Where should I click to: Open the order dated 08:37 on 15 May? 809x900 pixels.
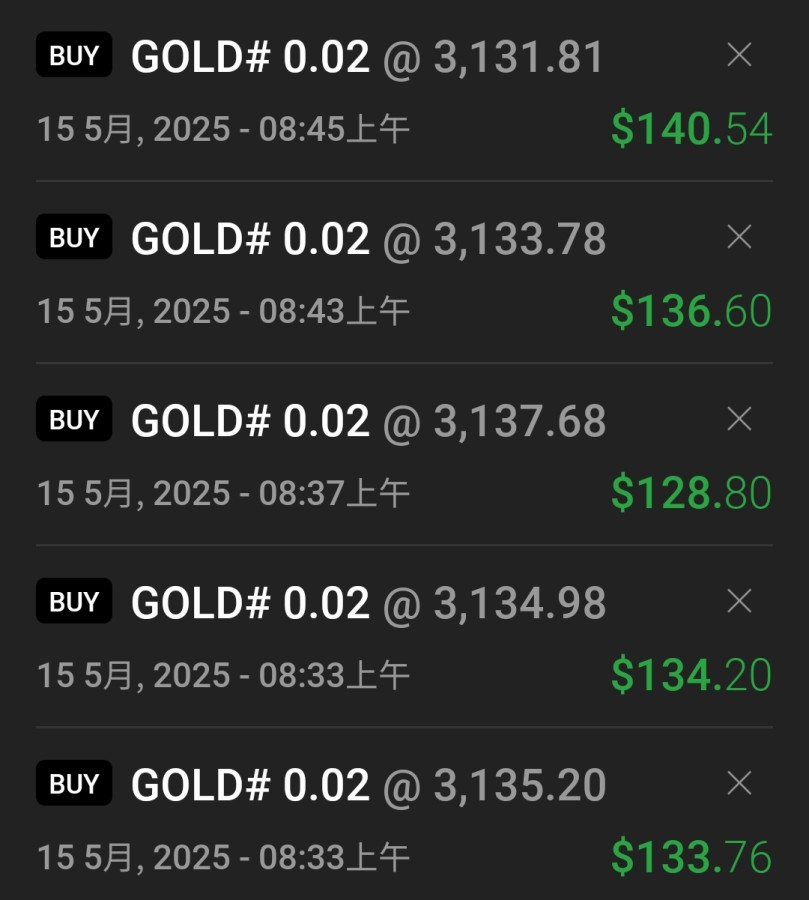click(223, 493)
